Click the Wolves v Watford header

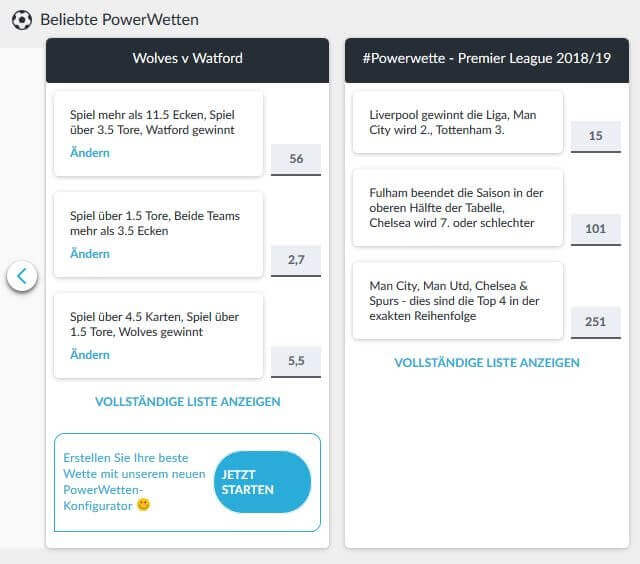[x=187, y=59]
